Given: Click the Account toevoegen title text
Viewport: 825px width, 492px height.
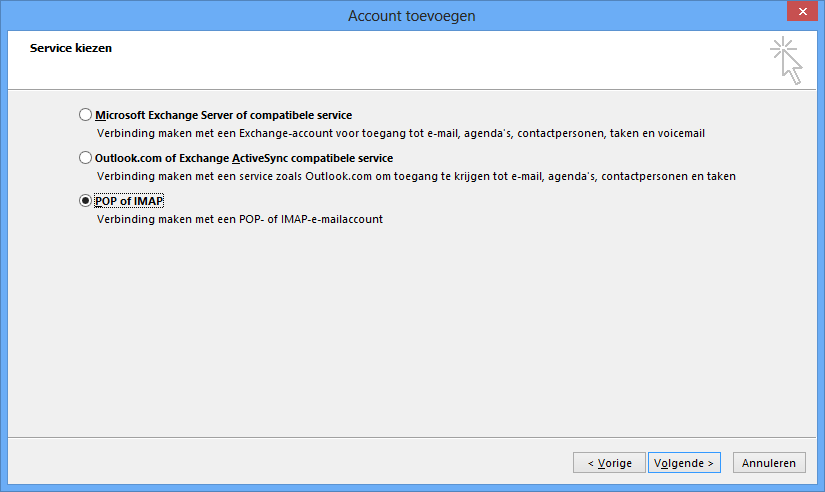Looking at the screenshot, I should click(412, 16).
